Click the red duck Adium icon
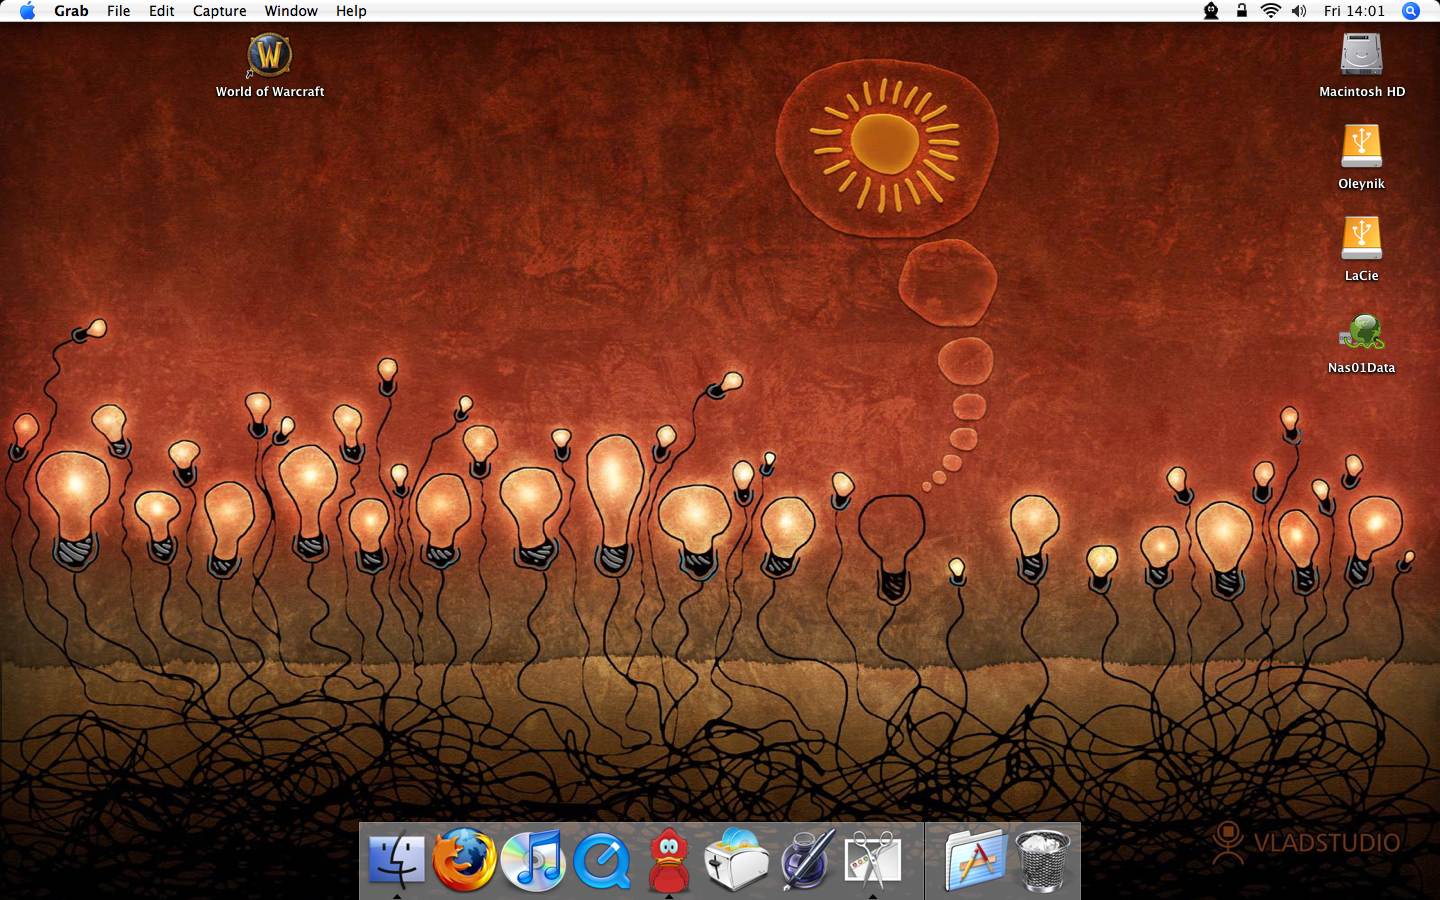The height and width of the screenshot is (900, 1440). click(669, 859)
